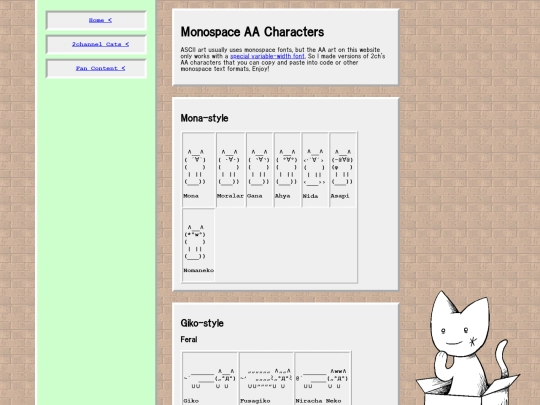Click the 'Fusagiko' name caption
Image resolution: width=540 pixels, height=405 pixels.
pos(255,401)
